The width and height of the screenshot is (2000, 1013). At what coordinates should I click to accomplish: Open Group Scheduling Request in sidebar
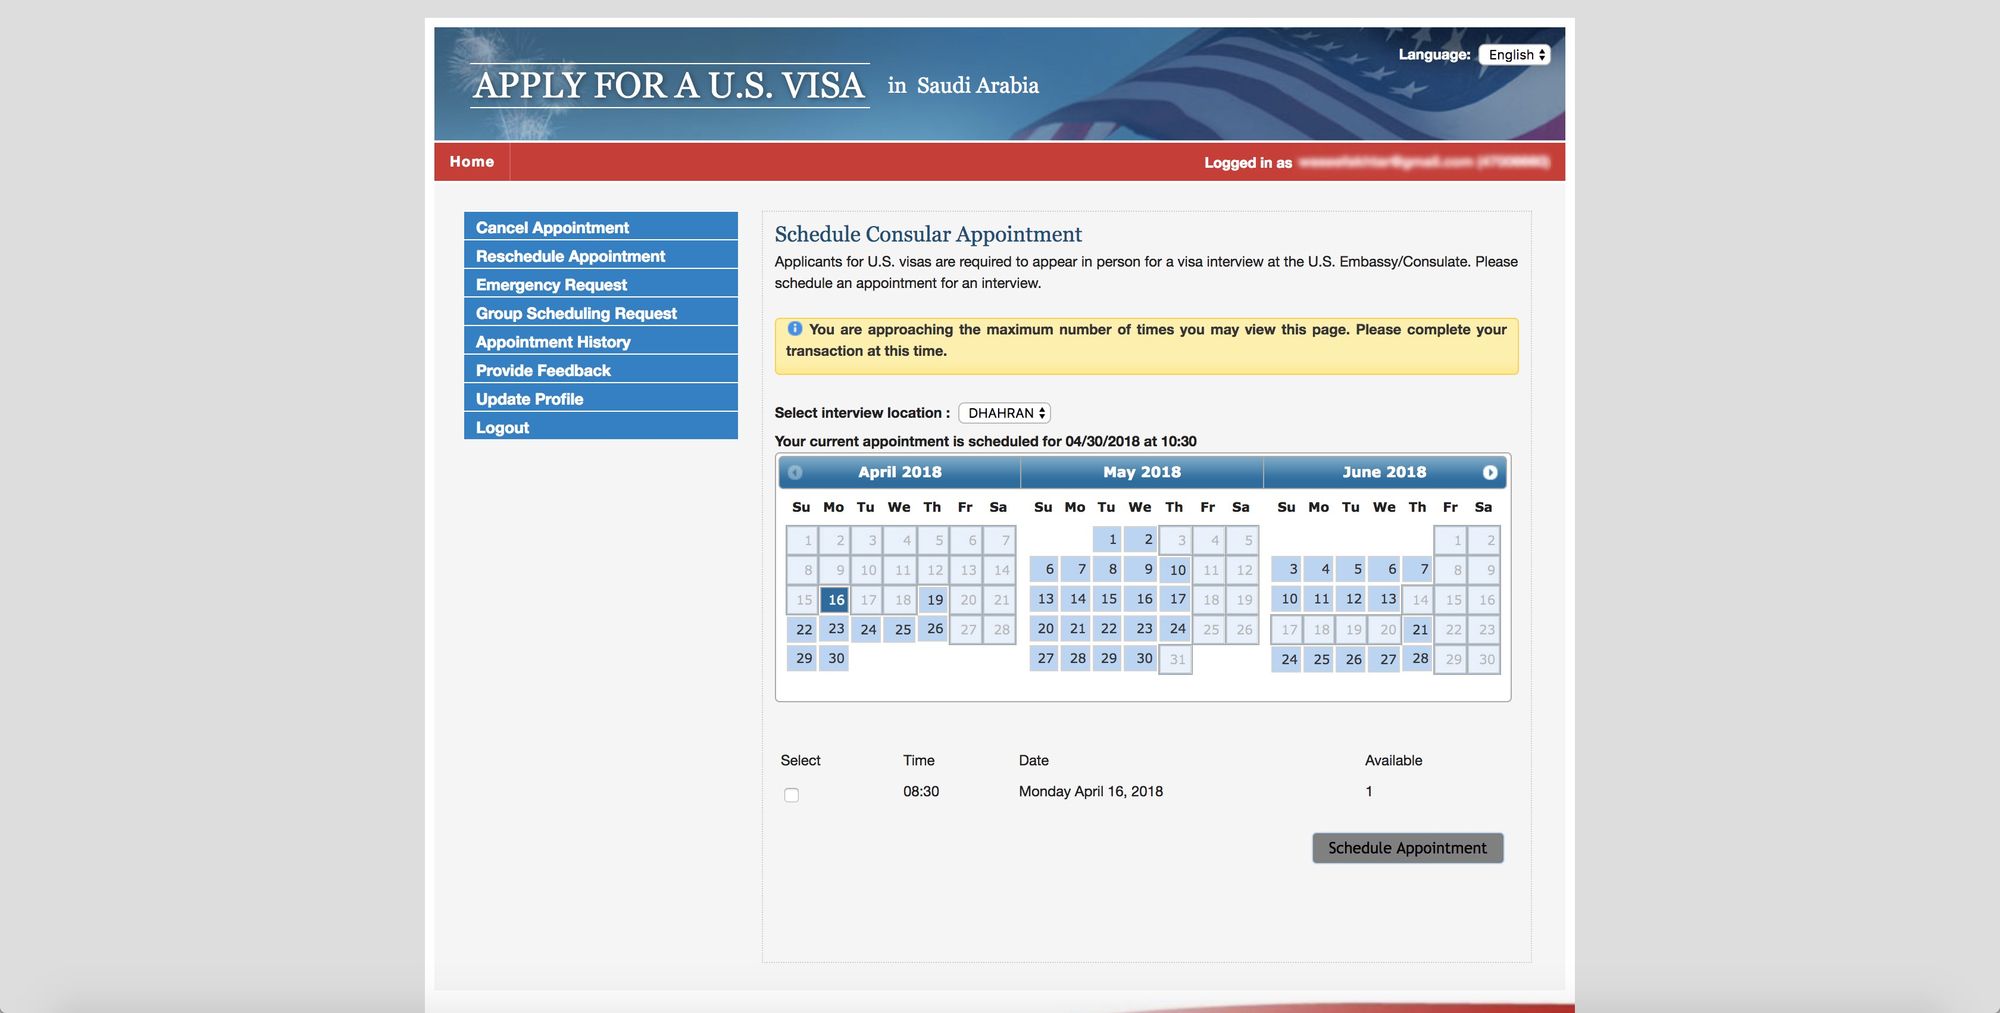601,313
